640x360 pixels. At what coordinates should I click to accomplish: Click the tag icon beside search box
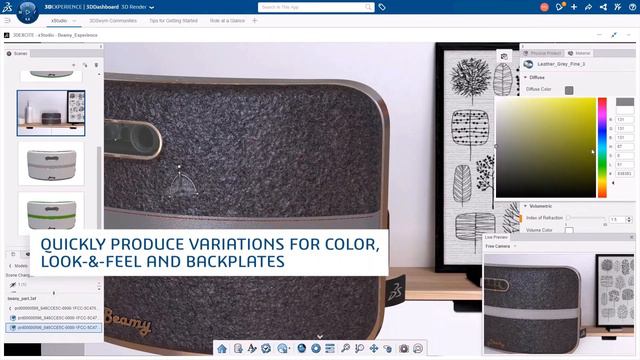point(382,7)
